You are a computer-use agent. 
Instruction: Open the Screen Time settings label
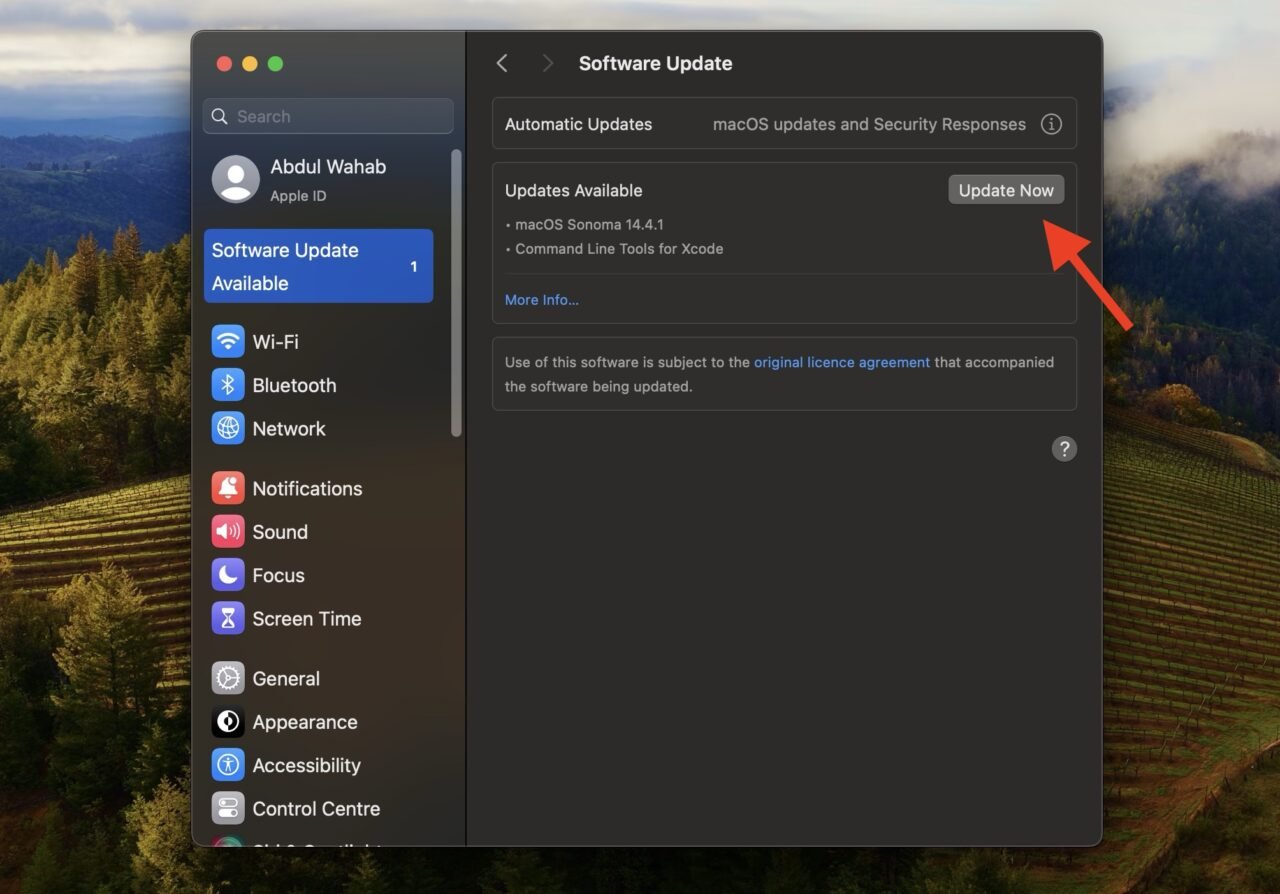307,618
